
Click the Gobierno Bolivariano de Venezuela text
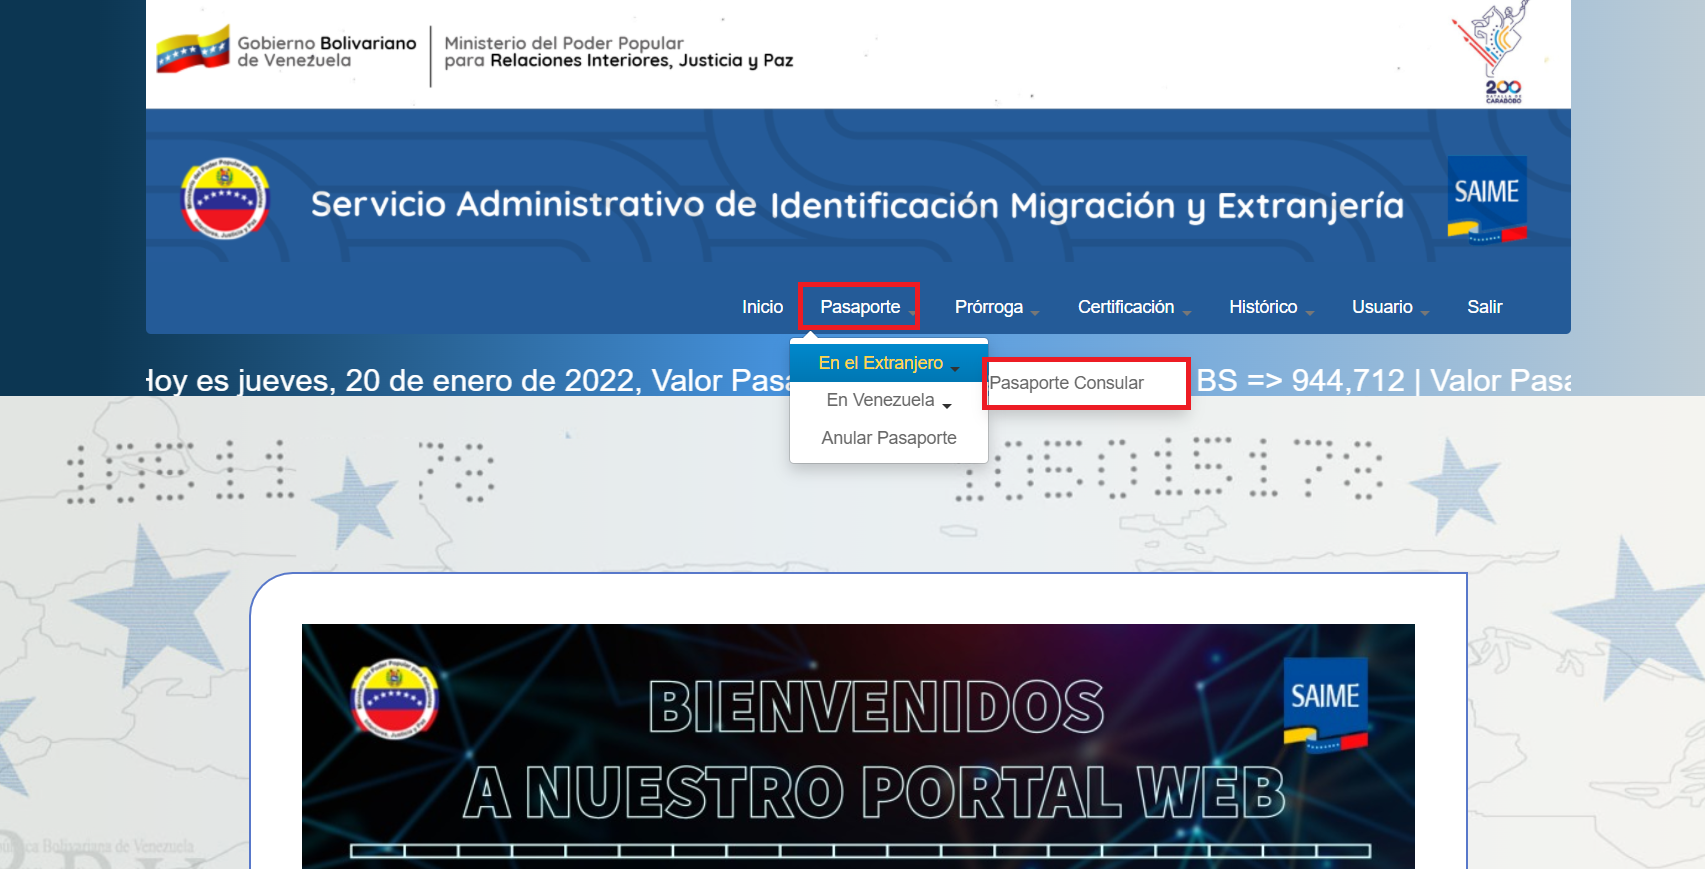point(327,52)
